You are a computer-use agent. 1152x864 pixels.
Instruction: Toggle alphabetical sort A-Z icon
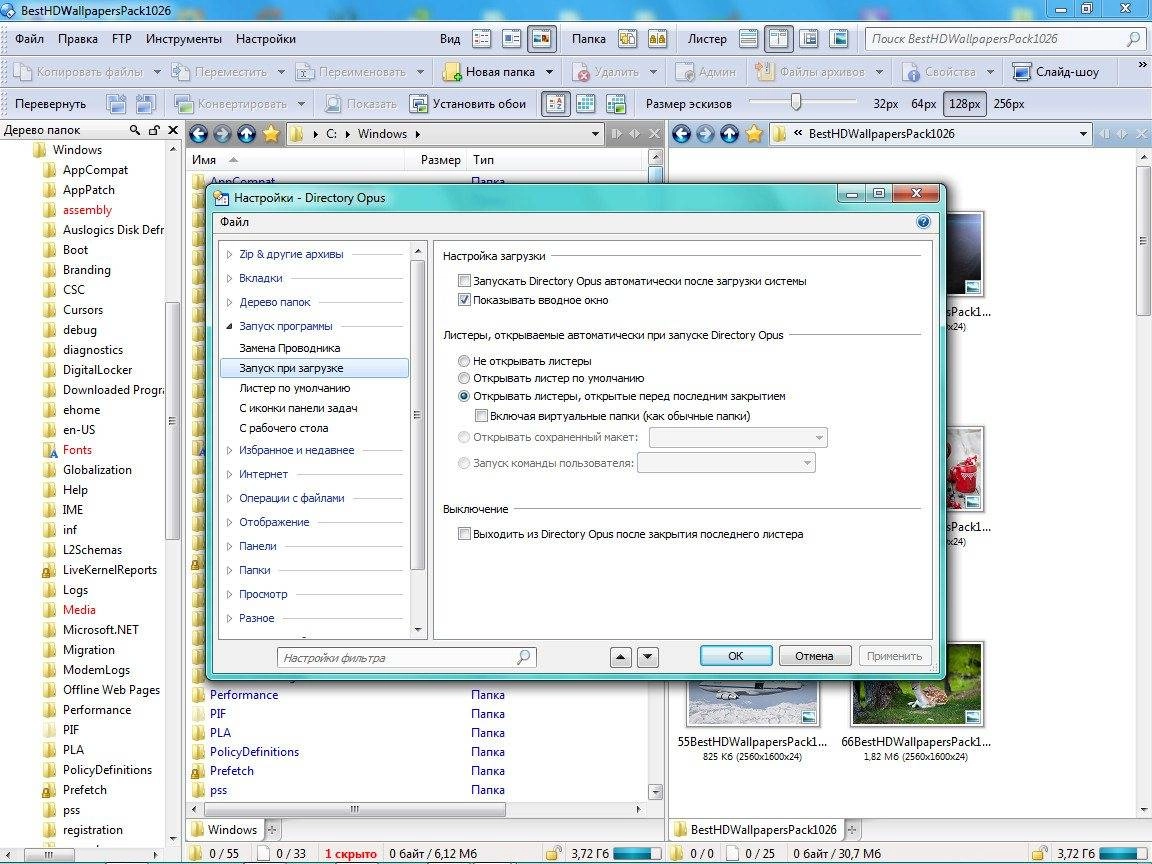[x=555, y=104]
